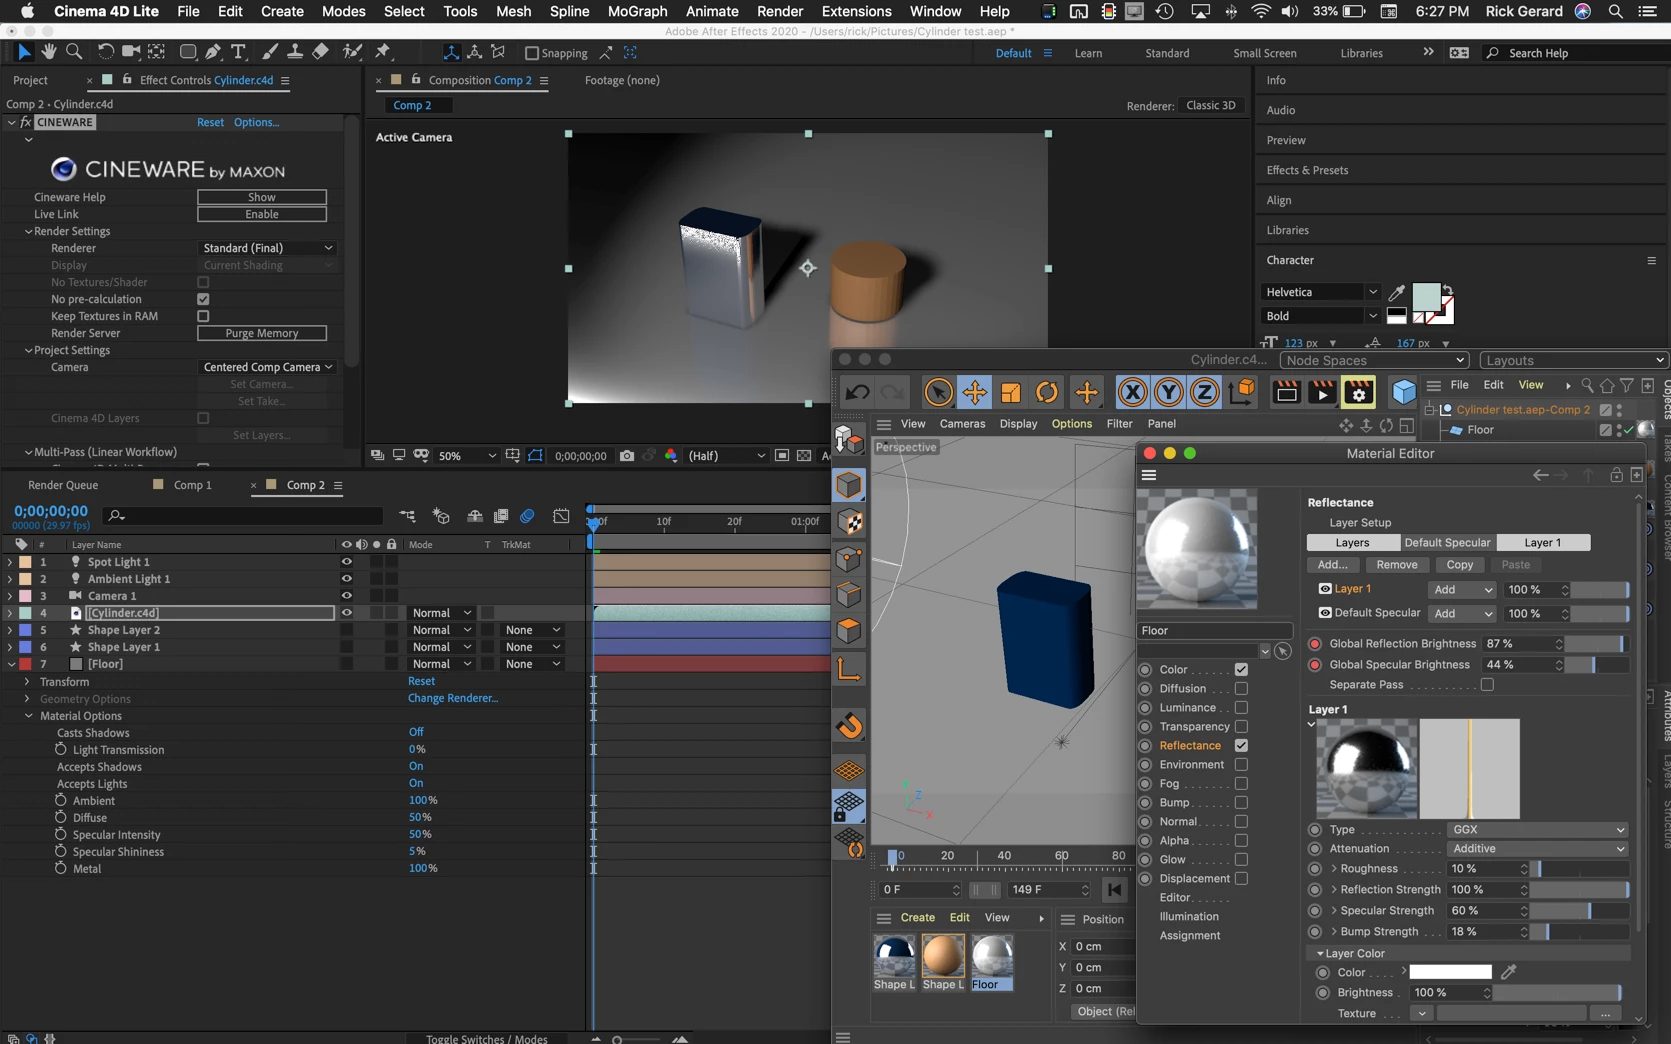Click the snapshot camera icon below composition

coord(627,456)
